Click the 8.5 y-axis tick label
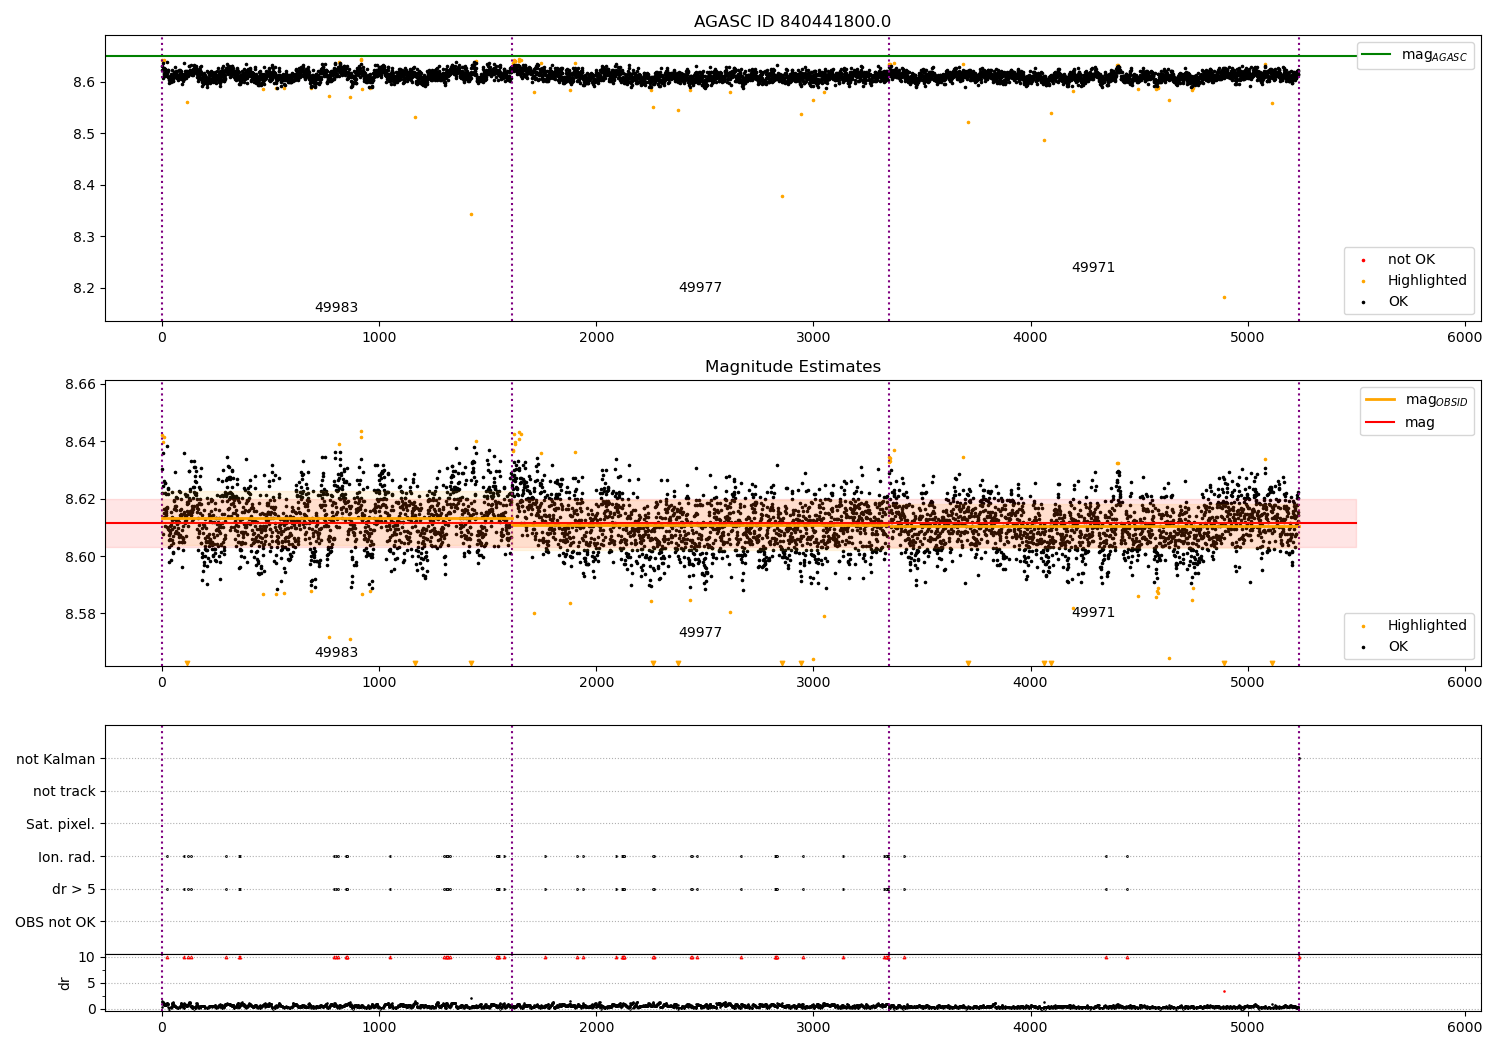 84,134
